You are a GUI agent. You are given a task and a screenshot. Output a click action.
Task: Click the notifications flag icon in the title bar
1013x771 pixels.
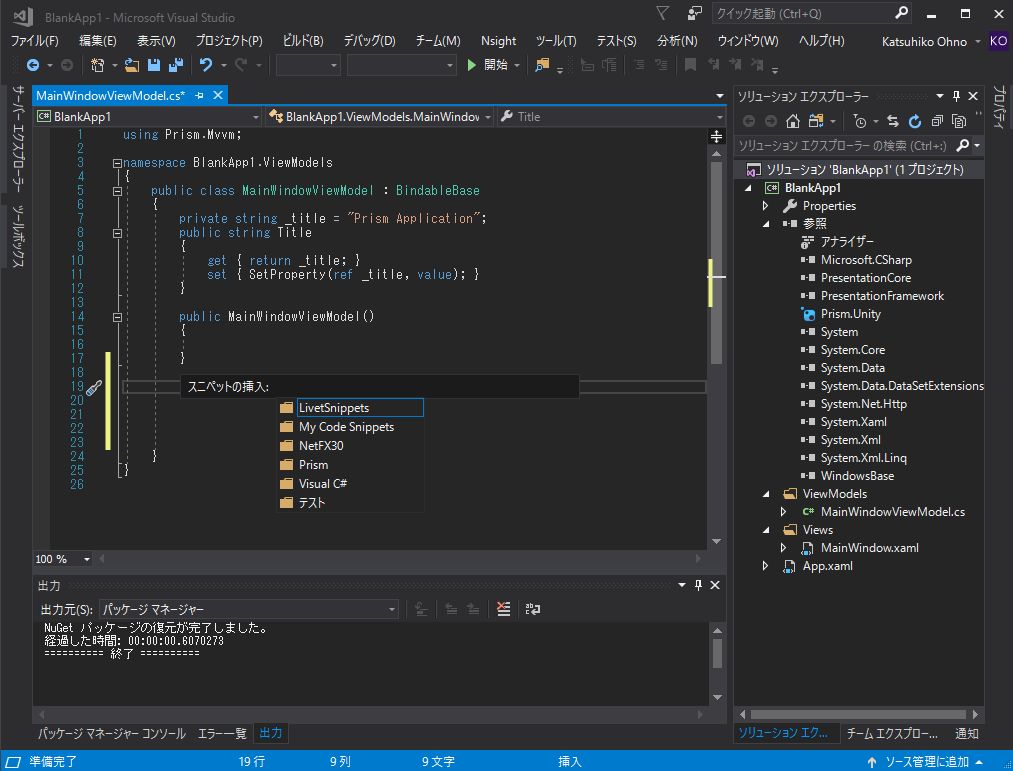[662, 13]
